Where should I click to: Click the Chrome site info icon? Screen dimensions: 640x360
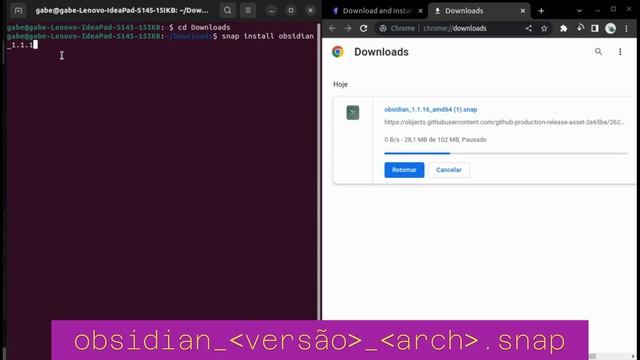pyautogui.click(x=383, y=28)
